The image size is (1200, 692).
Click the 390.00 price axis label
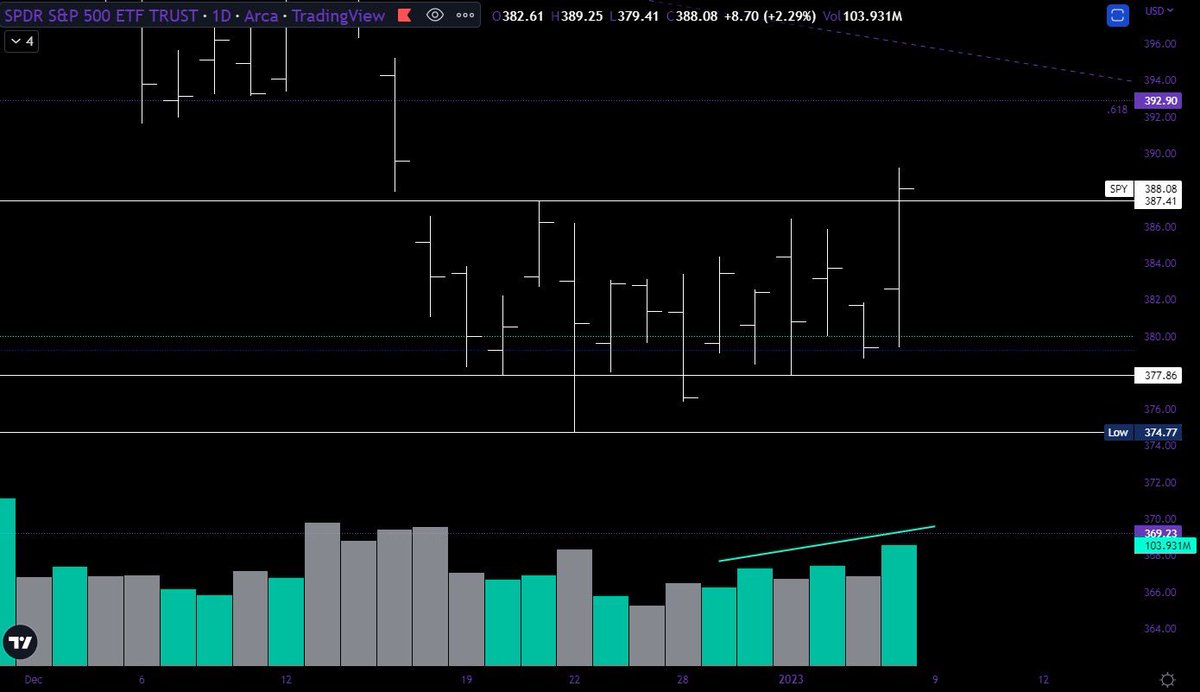click(1160, 154)
